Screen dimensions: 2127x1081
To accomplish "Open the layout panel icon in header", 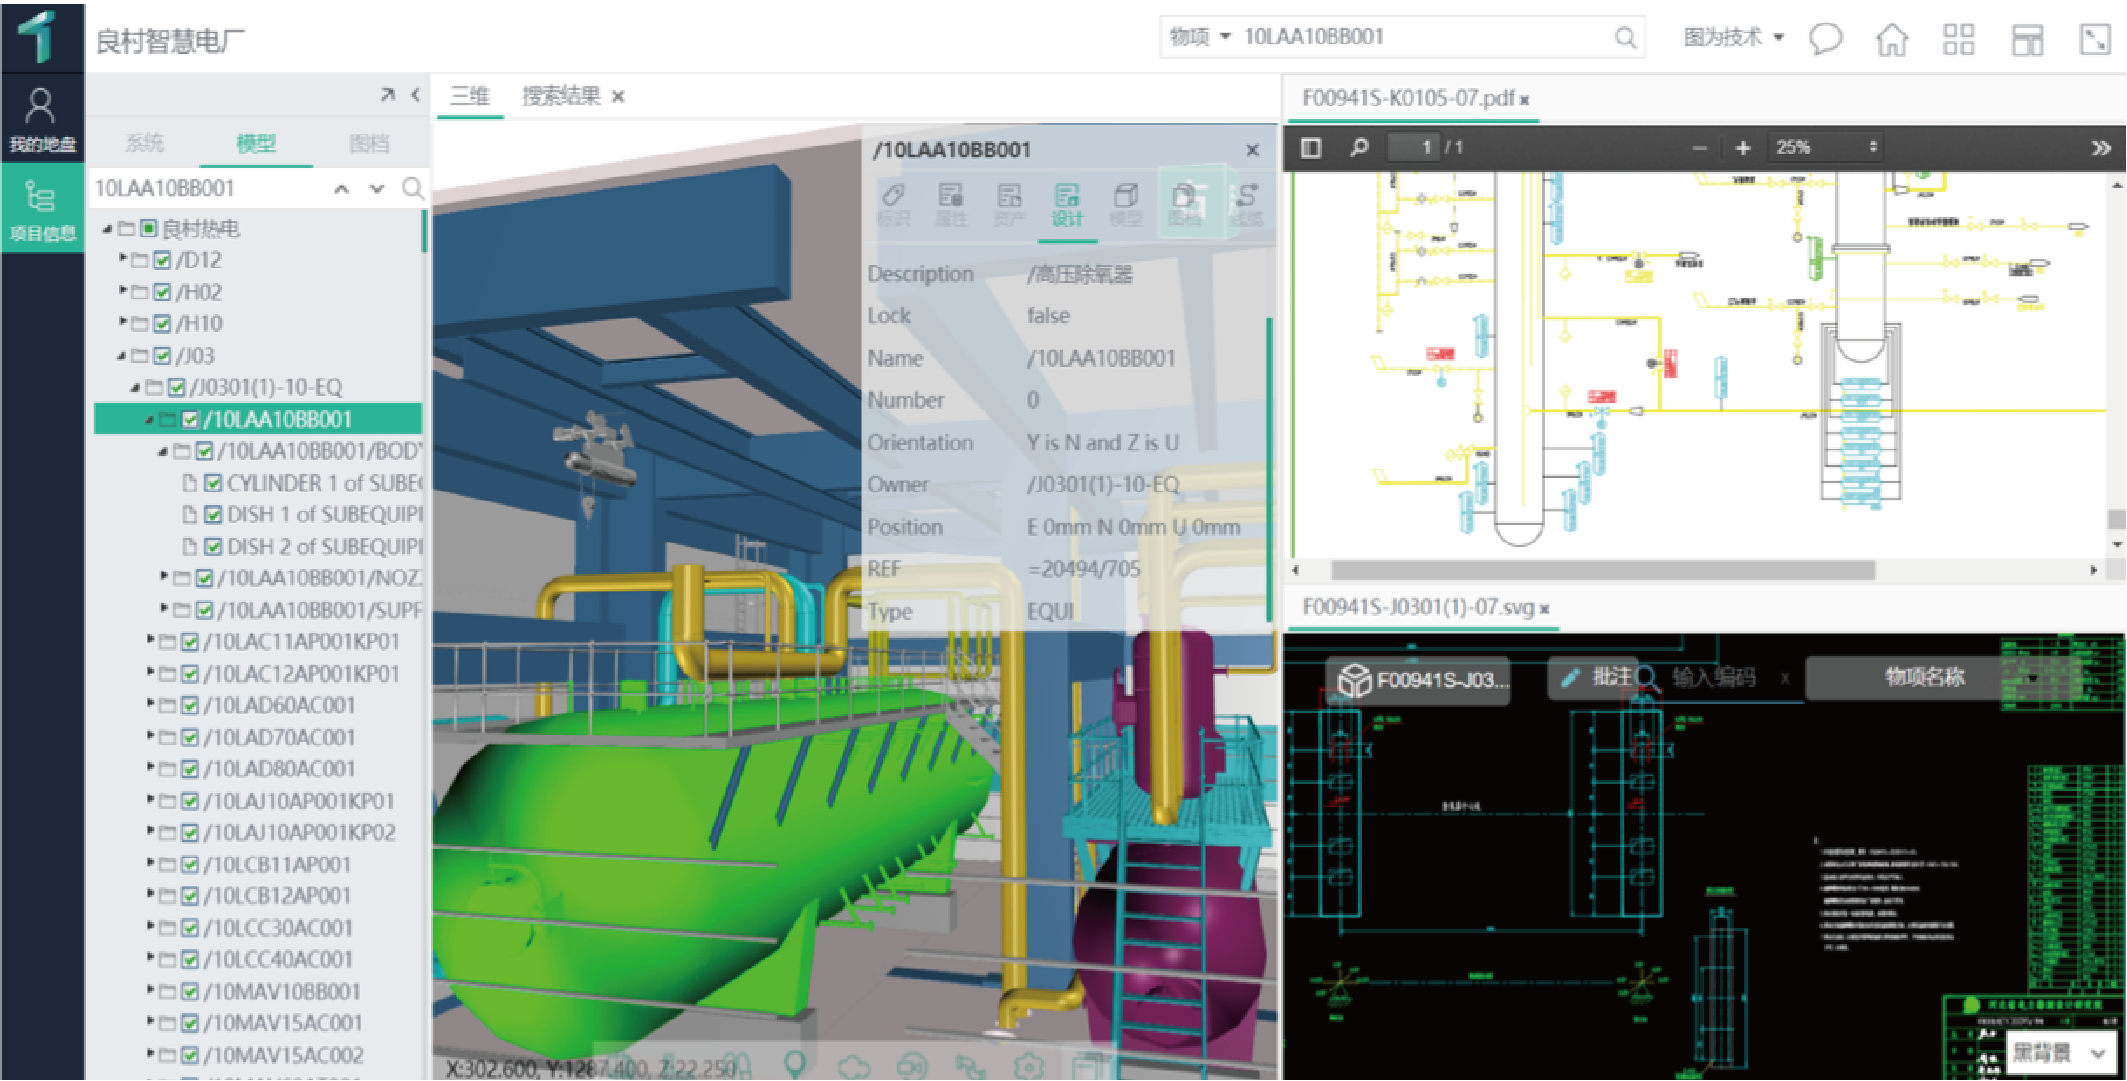I will (2027, 39).
